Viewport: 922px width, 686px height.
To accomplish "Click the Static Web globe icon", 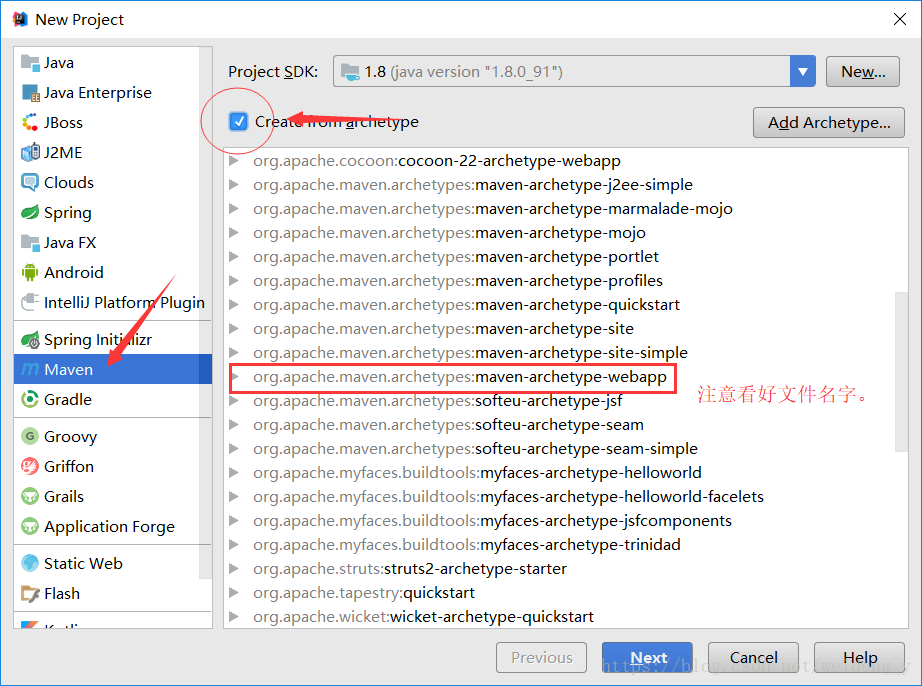I will pyautogui.click(x=29, y=563).
